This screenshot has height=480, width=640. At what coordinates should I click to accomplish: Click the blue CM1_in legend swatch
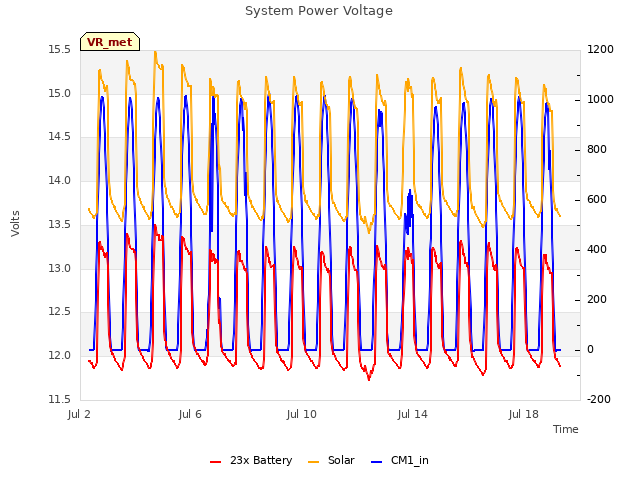pyautogui.click(x=376, y=462)
